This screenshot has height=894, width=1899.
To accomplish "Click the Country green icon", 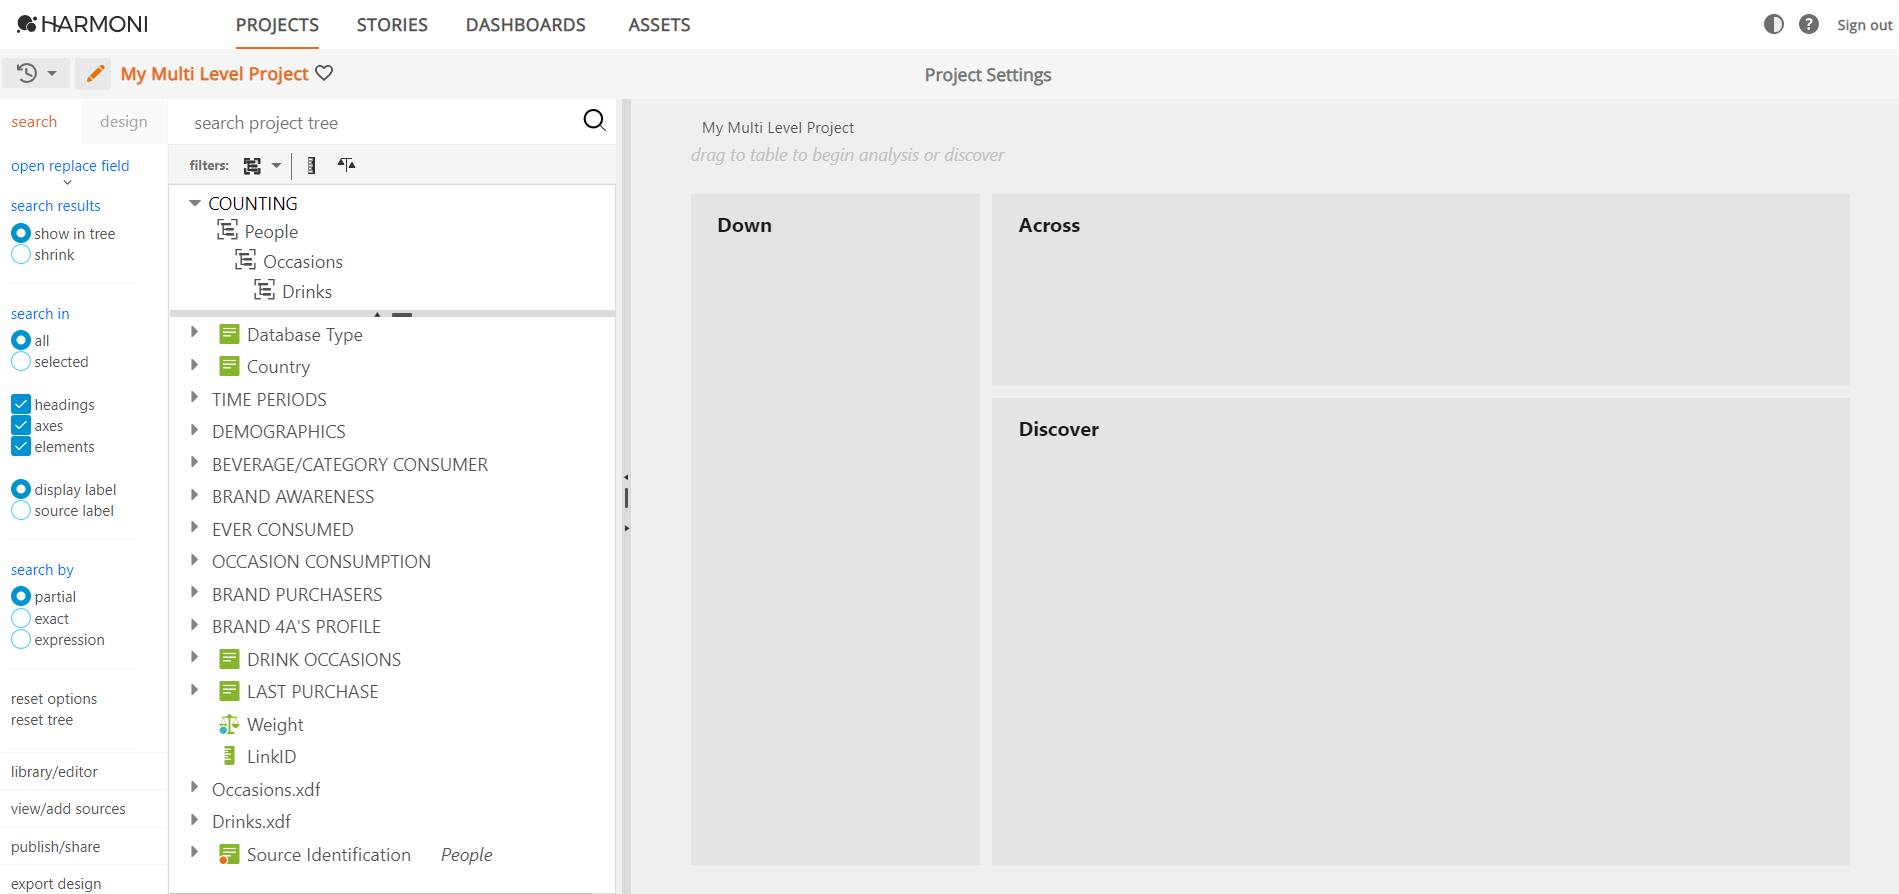I will 229,366.
